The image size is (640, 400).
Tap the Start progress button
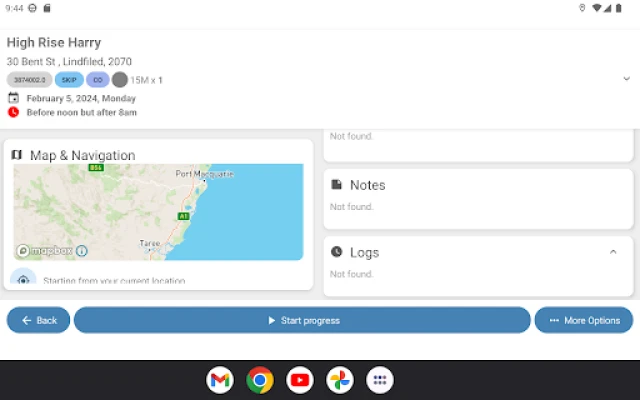point(302,320)
